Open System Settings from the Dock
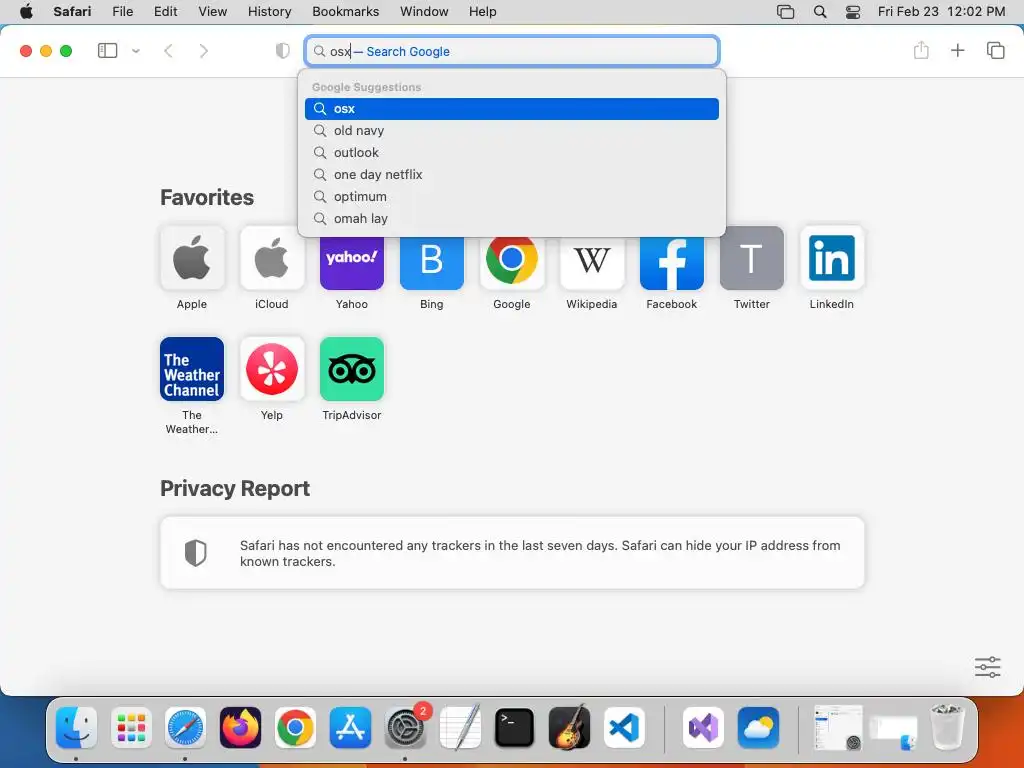 [x=405, y=727]
